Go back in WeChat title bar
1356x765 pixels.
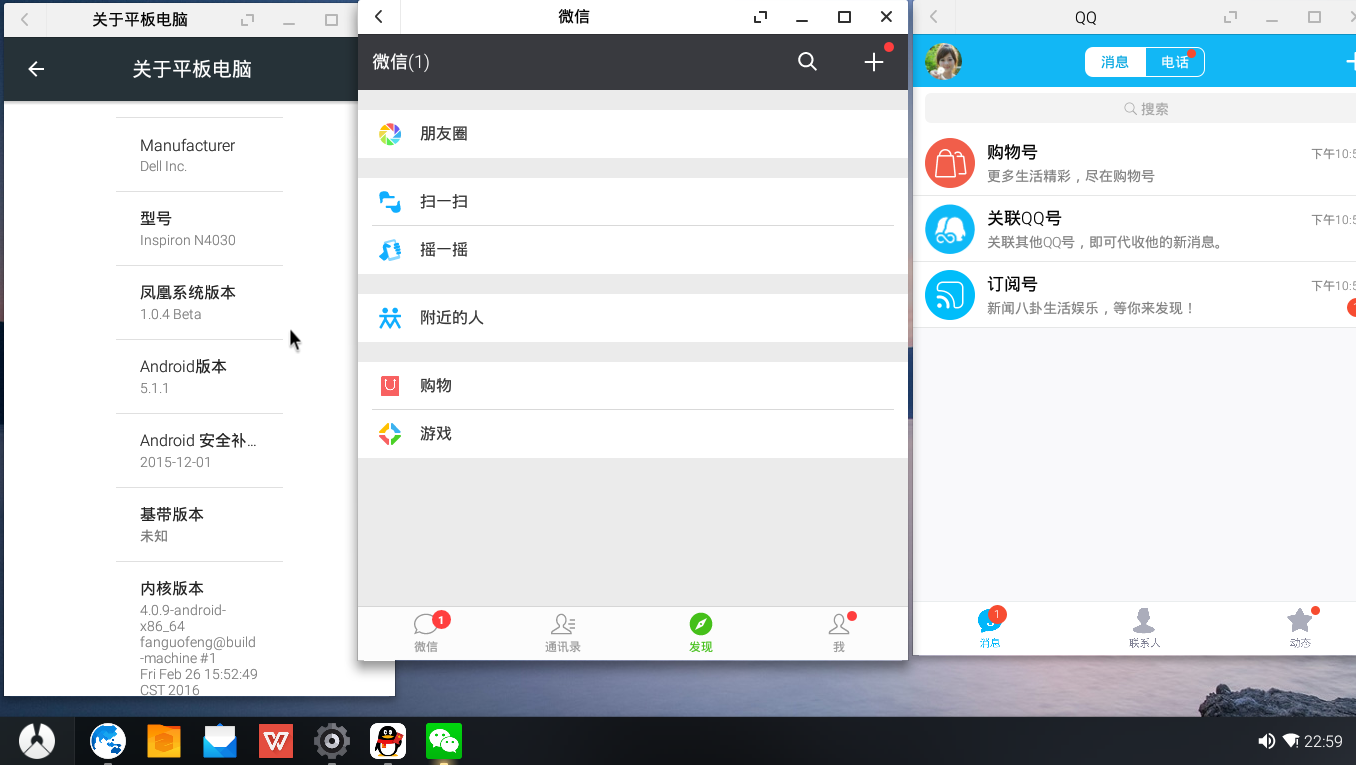point(379,17)
